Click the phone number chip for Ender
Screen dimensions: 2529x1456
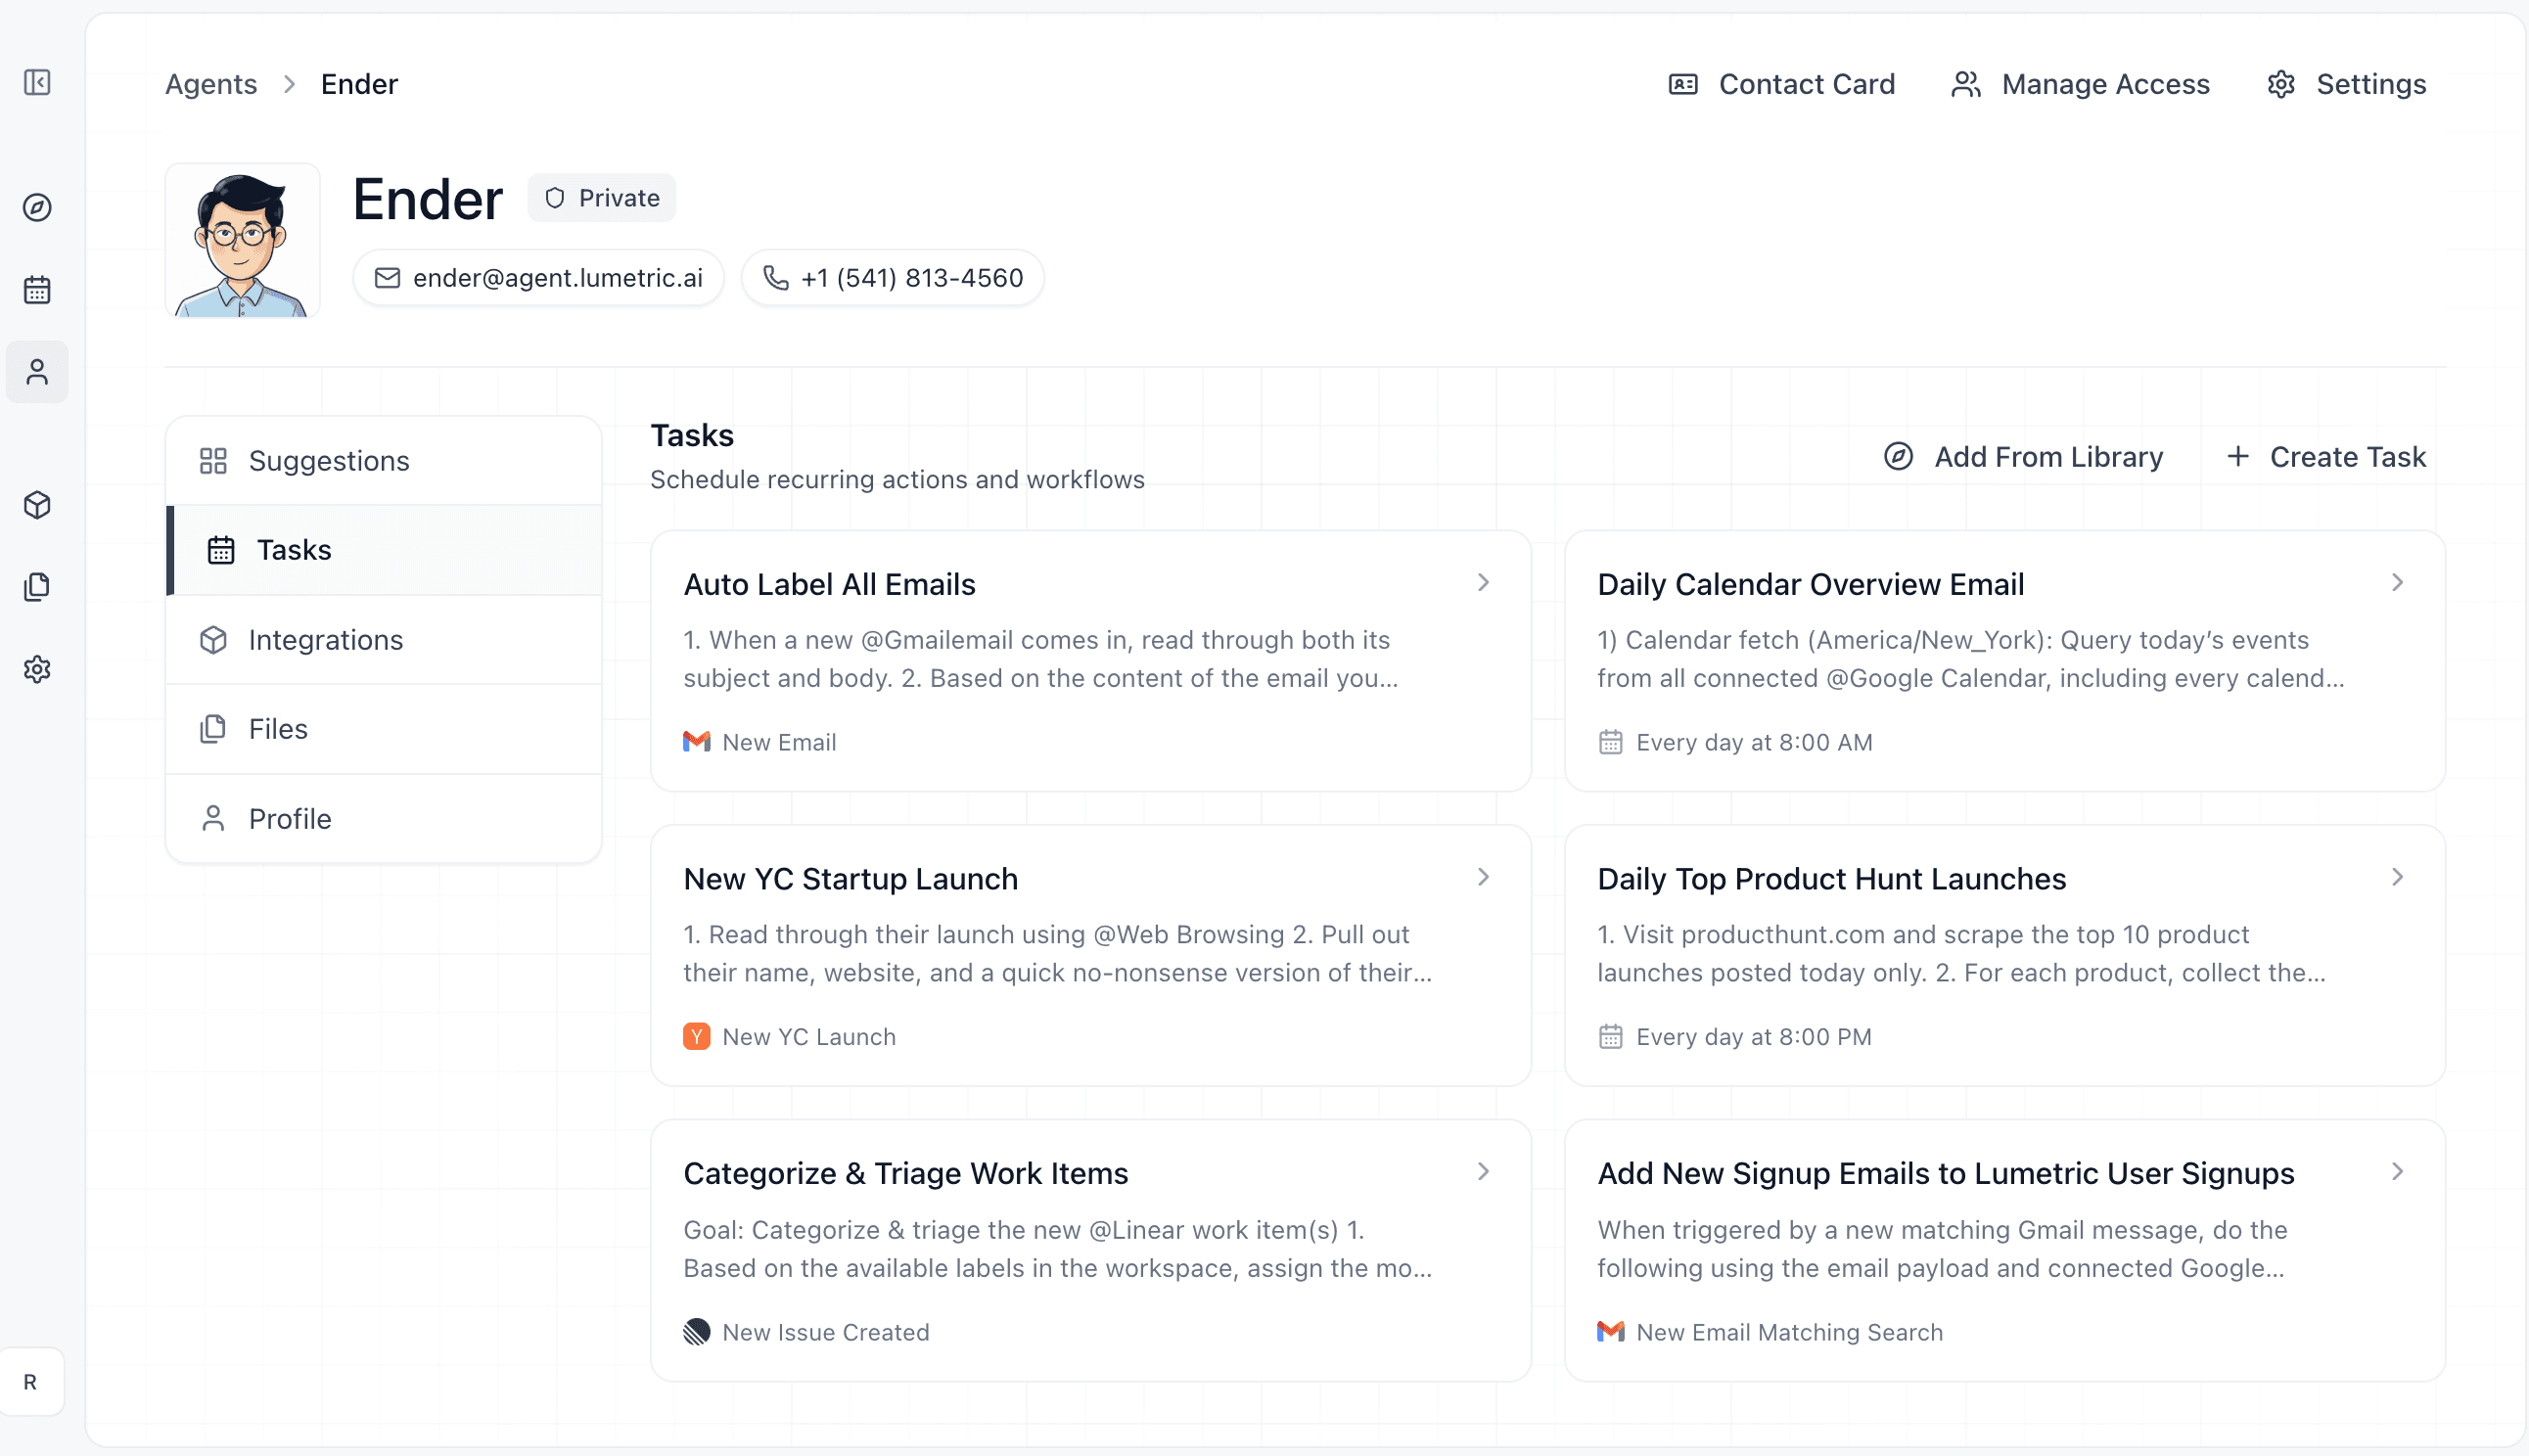892,277
